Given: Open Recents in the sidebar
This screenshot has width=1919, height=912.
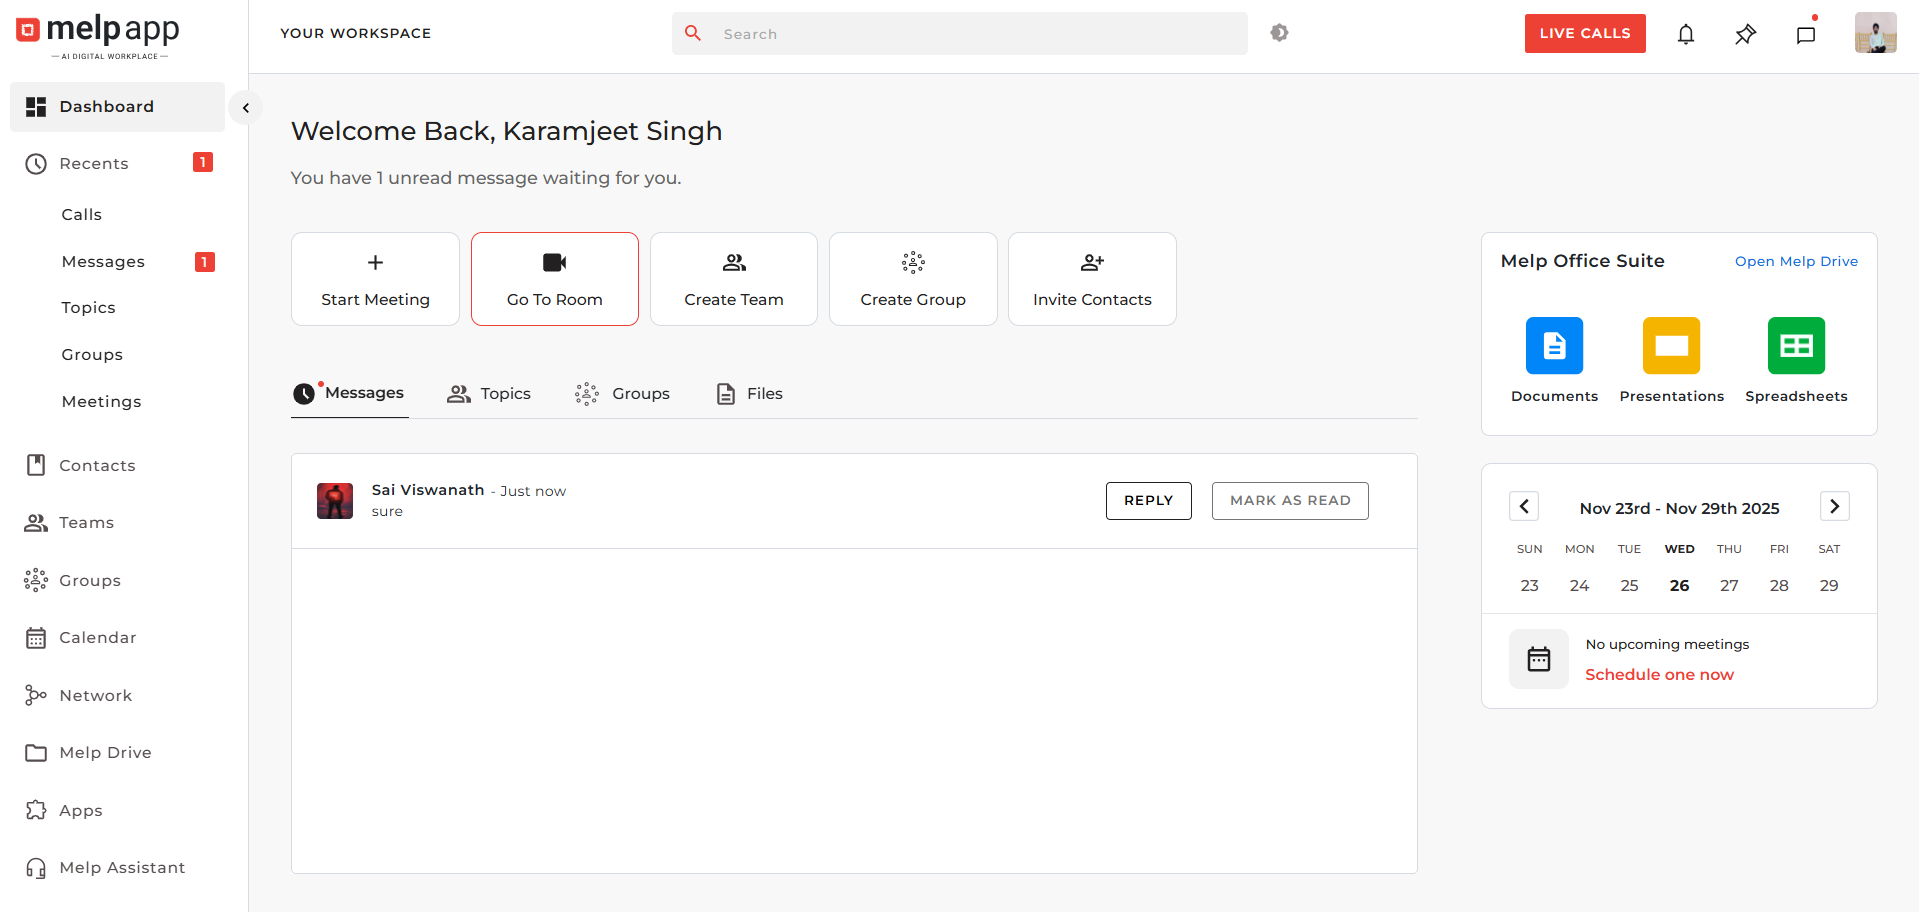Looking at the screenshot, I should (x=94, y=164).
